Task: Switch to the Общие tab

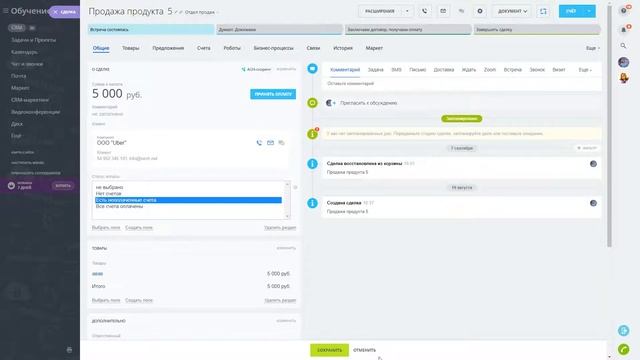Action: click(101, 48)
